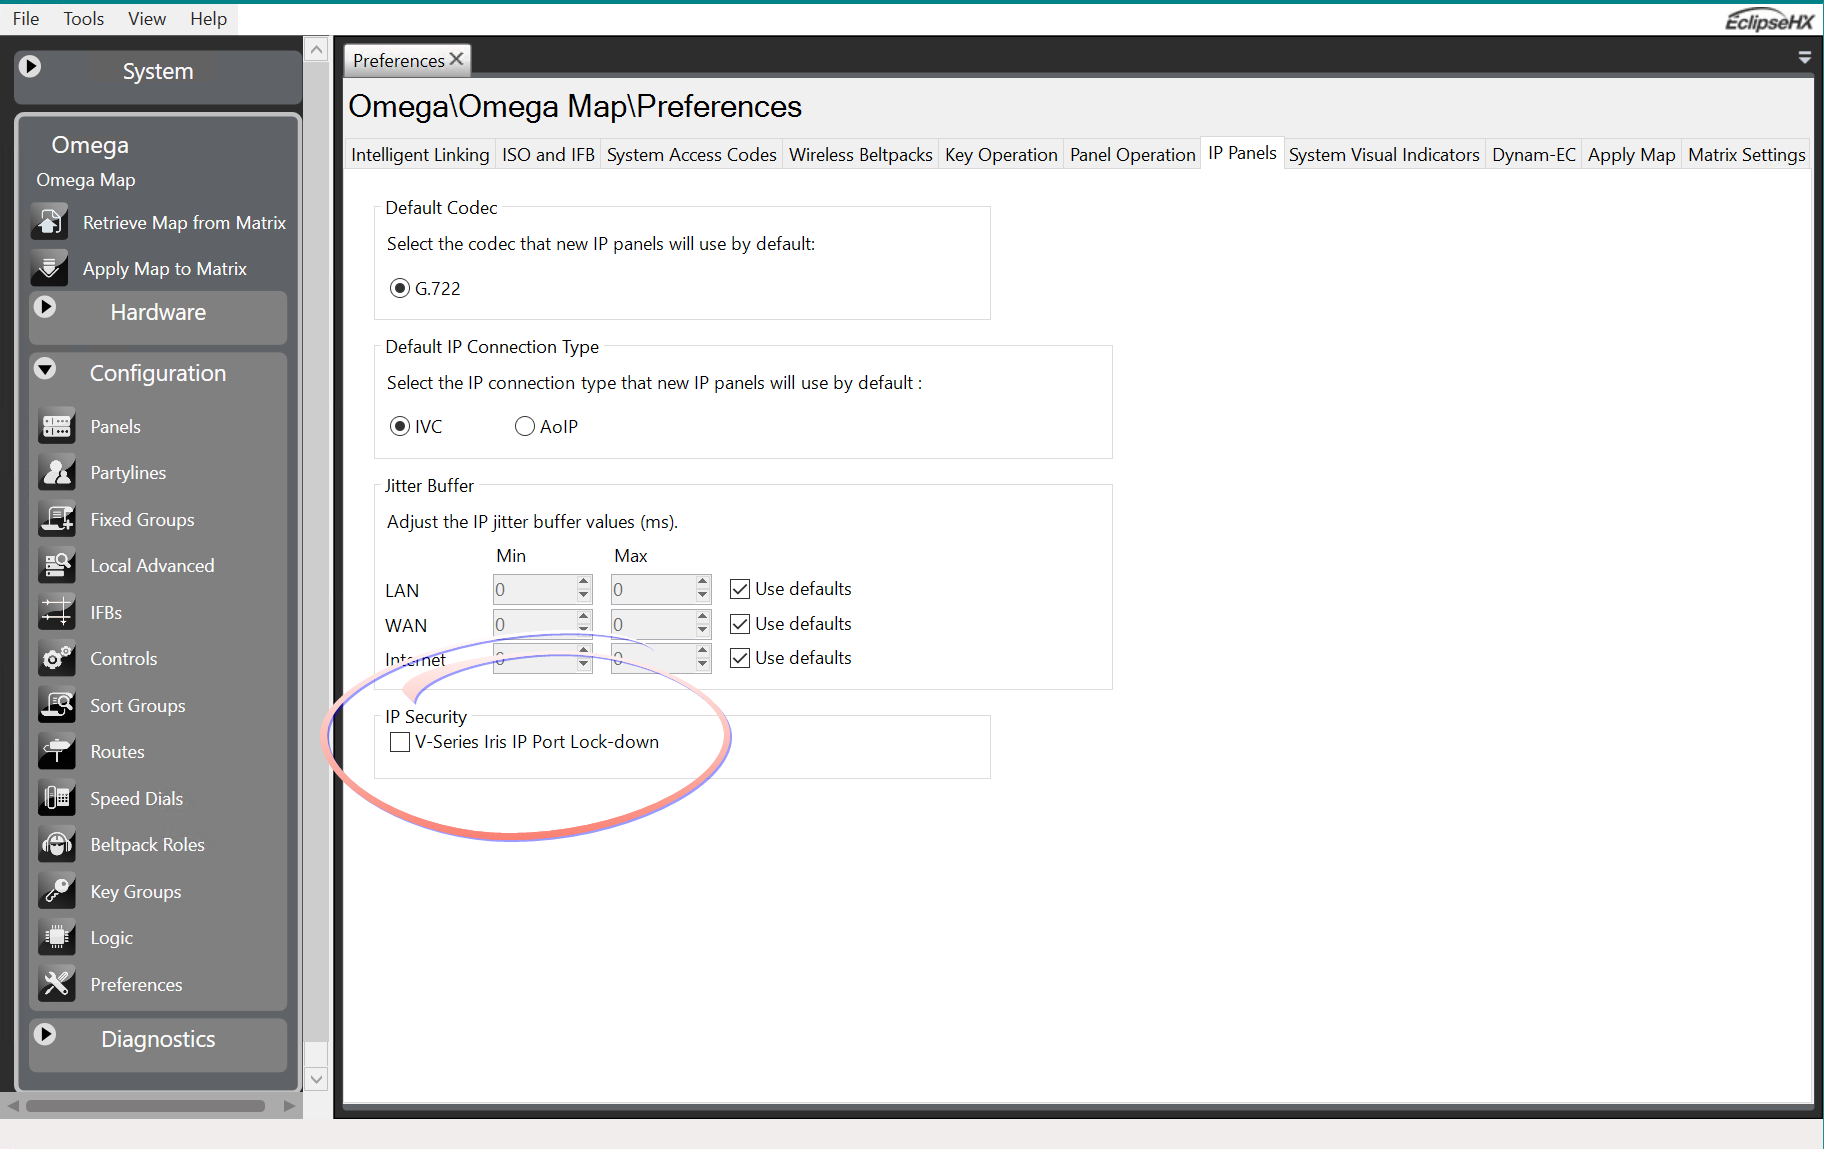Select the Fixed Groups icon
This screenshot has height=1149, width=1824.
click(x=57, y=519)
